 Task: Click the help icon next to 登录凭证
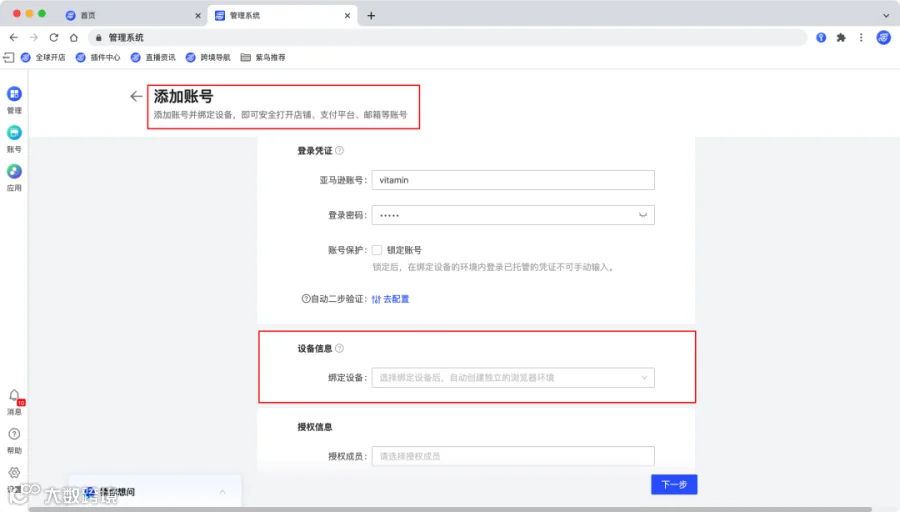pos(339,150)
